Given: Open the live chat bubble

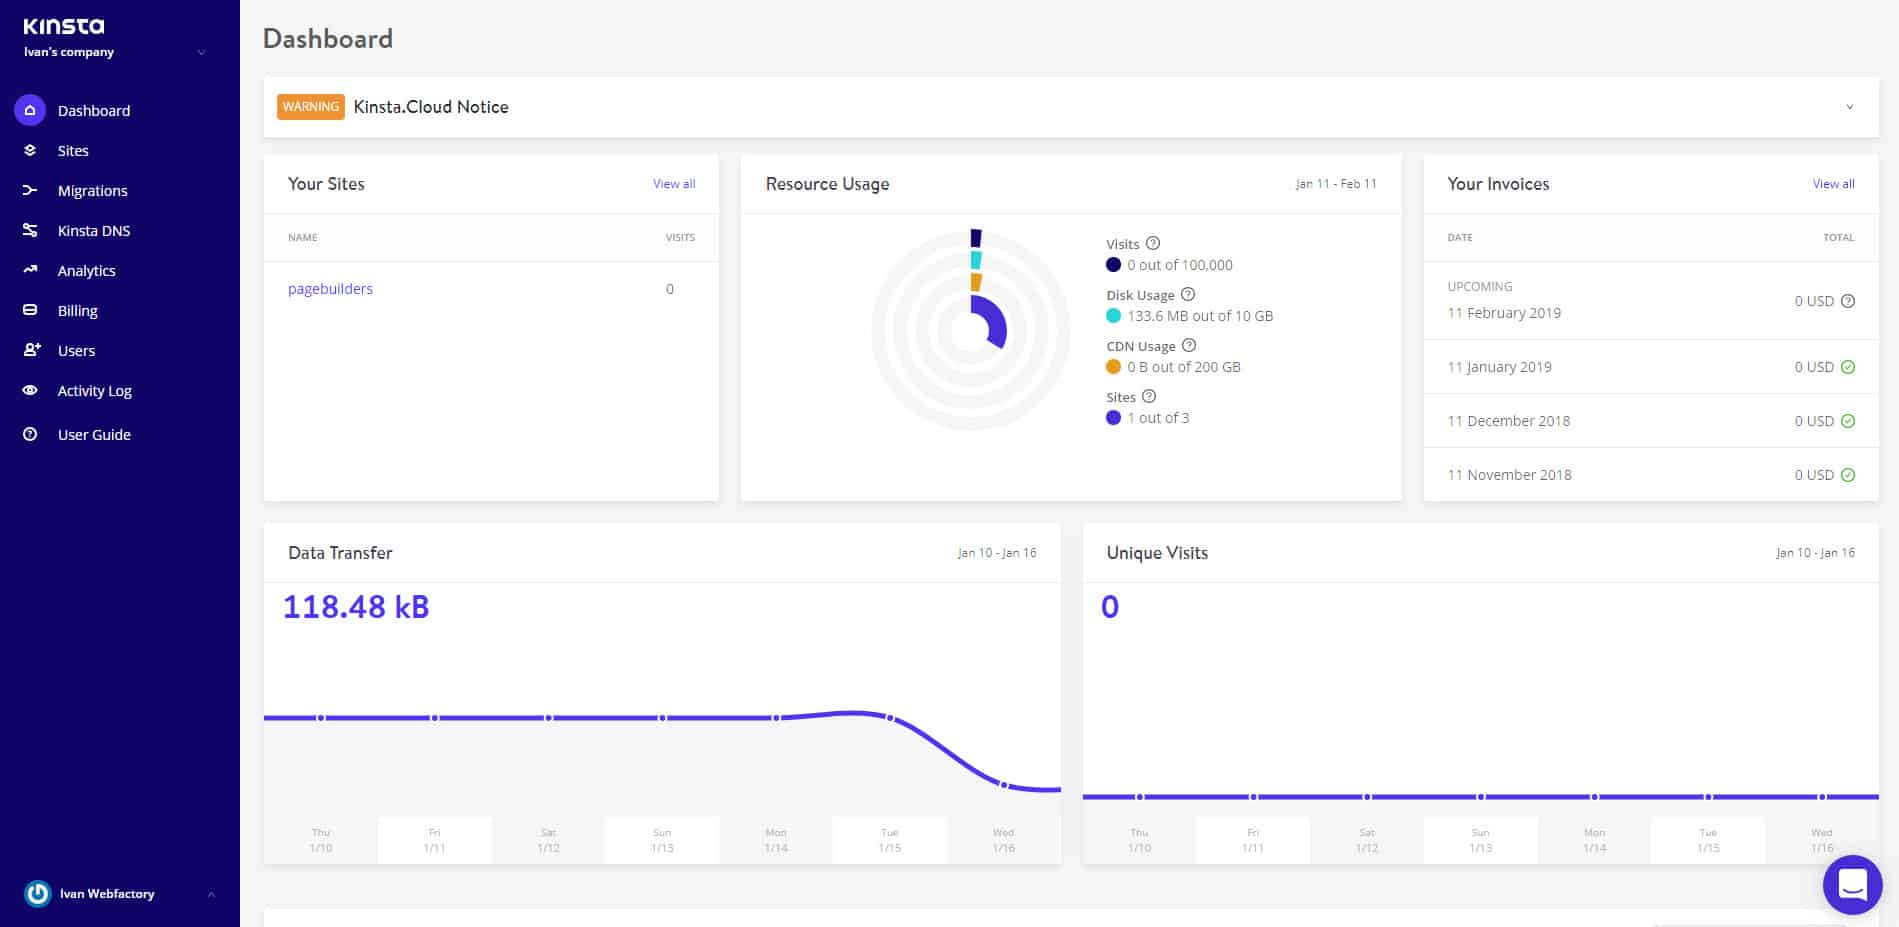Looking at the screenshot, I should pyautogui.click(x=1852, y=885).
